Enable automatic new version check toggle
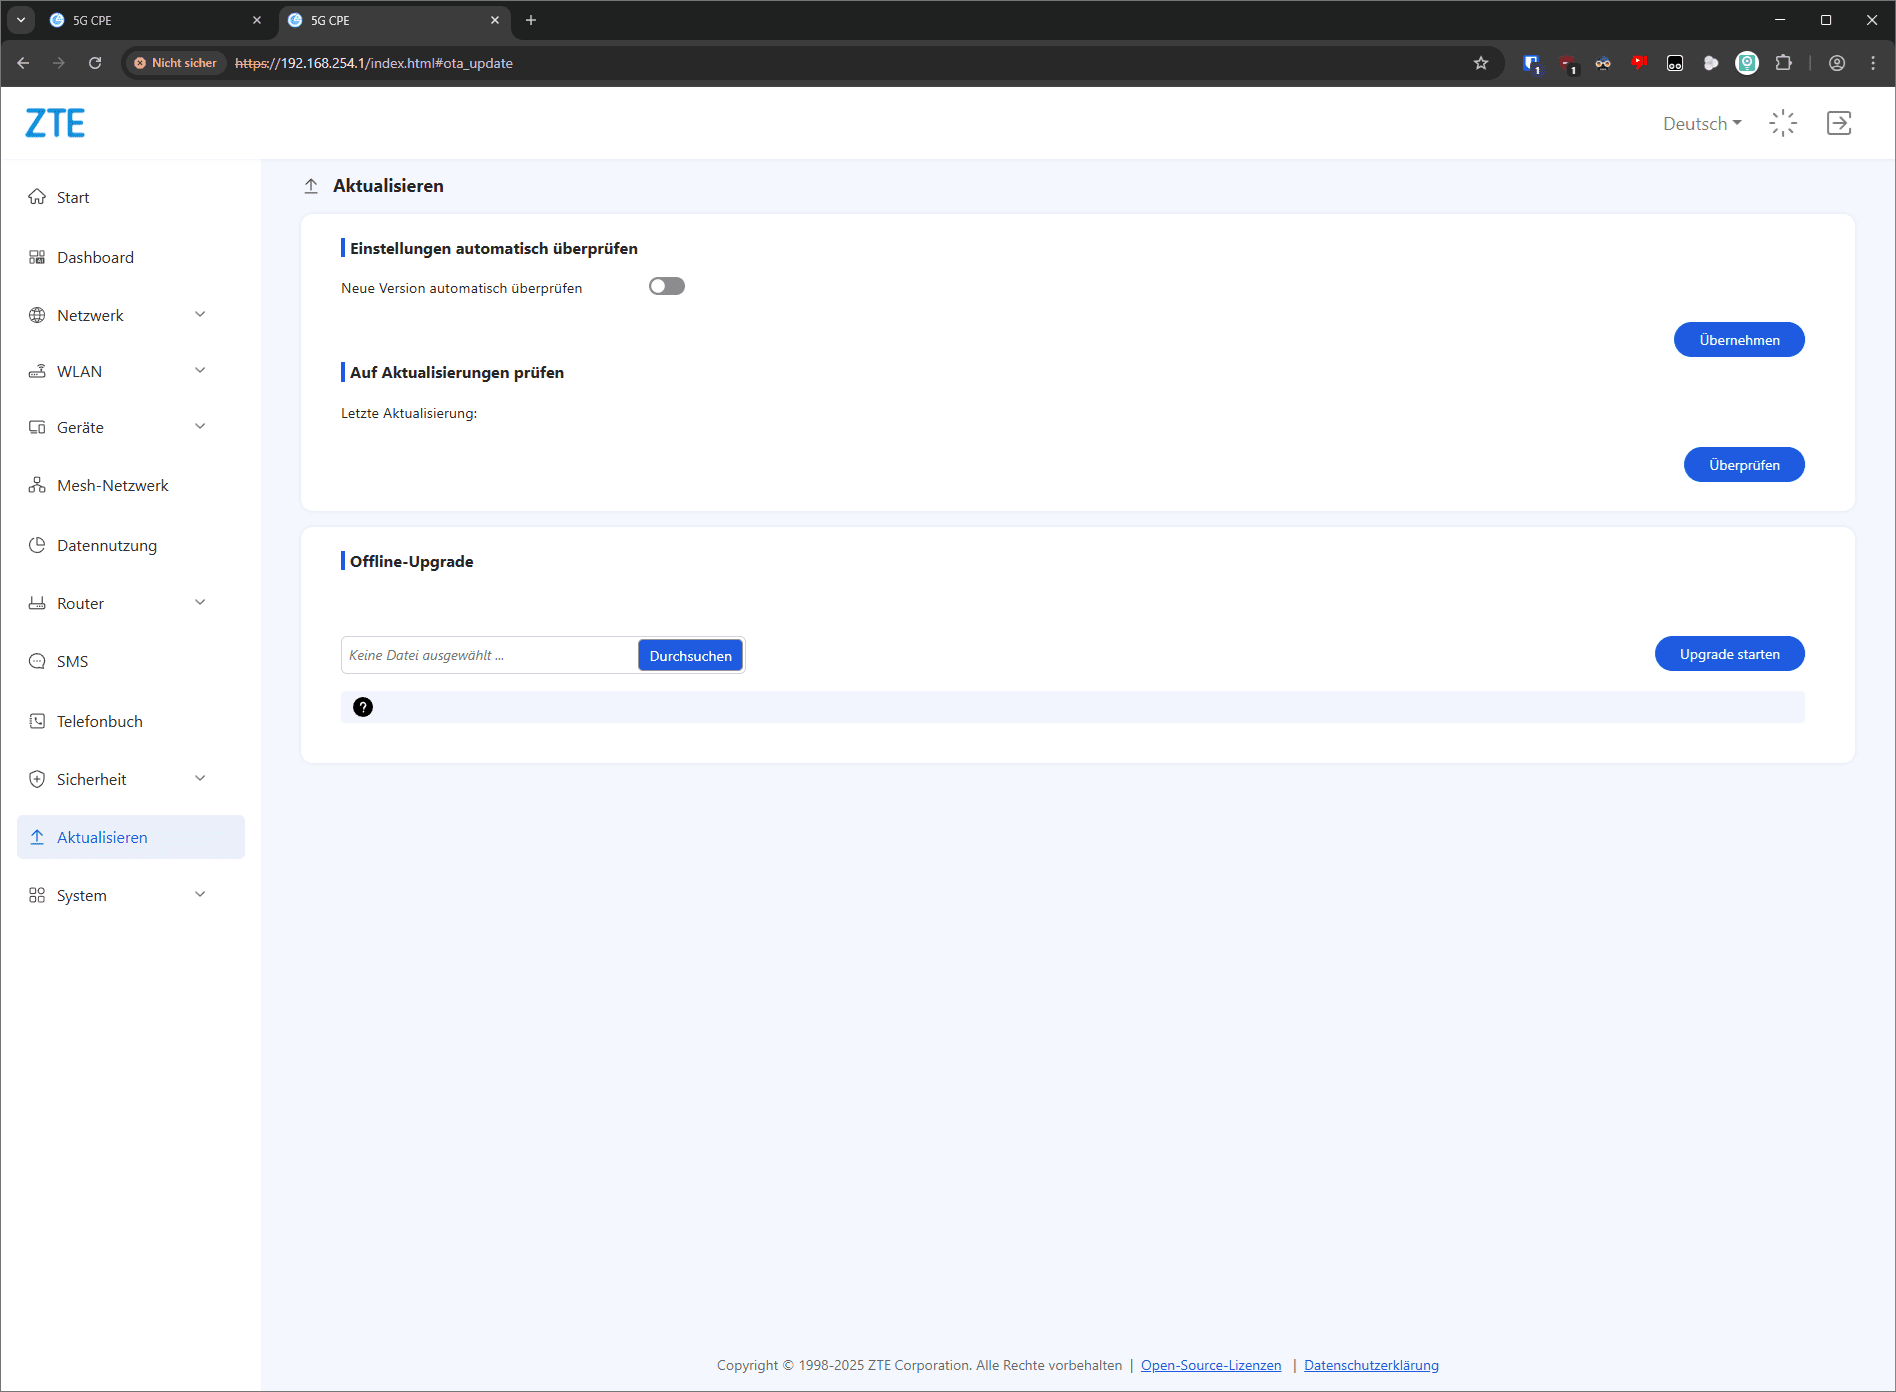1896x1392 pixels. point(666,287)
